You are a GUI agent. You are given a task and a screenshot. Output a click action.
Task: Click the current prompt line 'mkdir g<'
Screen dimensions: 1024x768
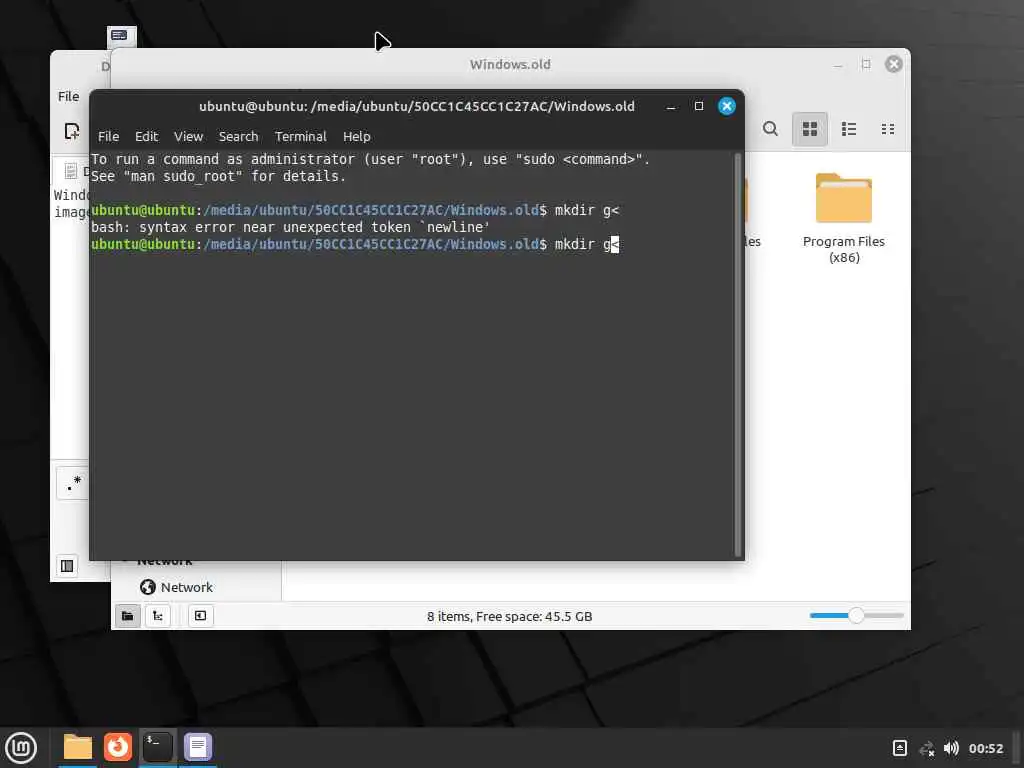[x=355, y=244]
